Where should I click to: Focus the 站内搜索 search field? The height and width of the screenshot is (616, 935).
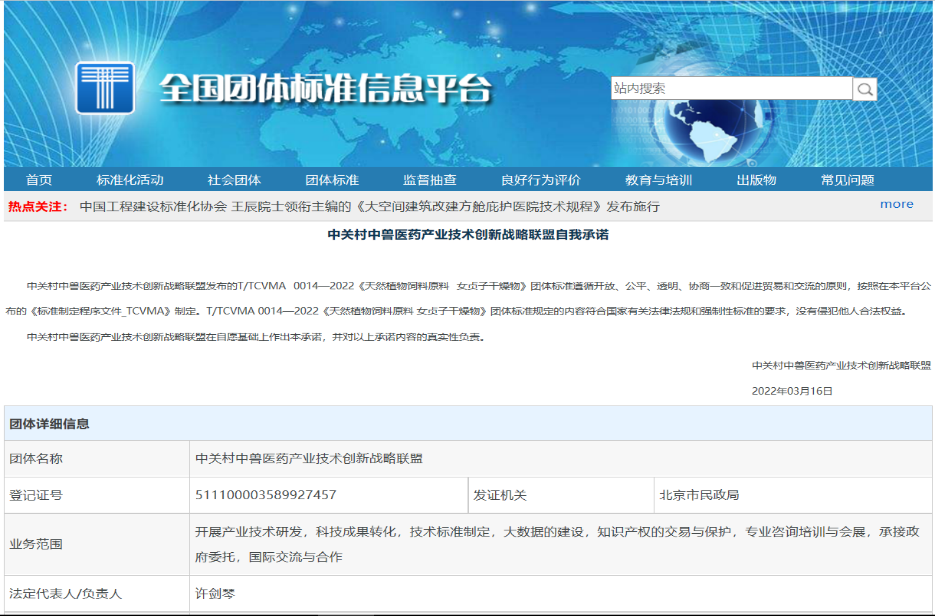(732, 88)
